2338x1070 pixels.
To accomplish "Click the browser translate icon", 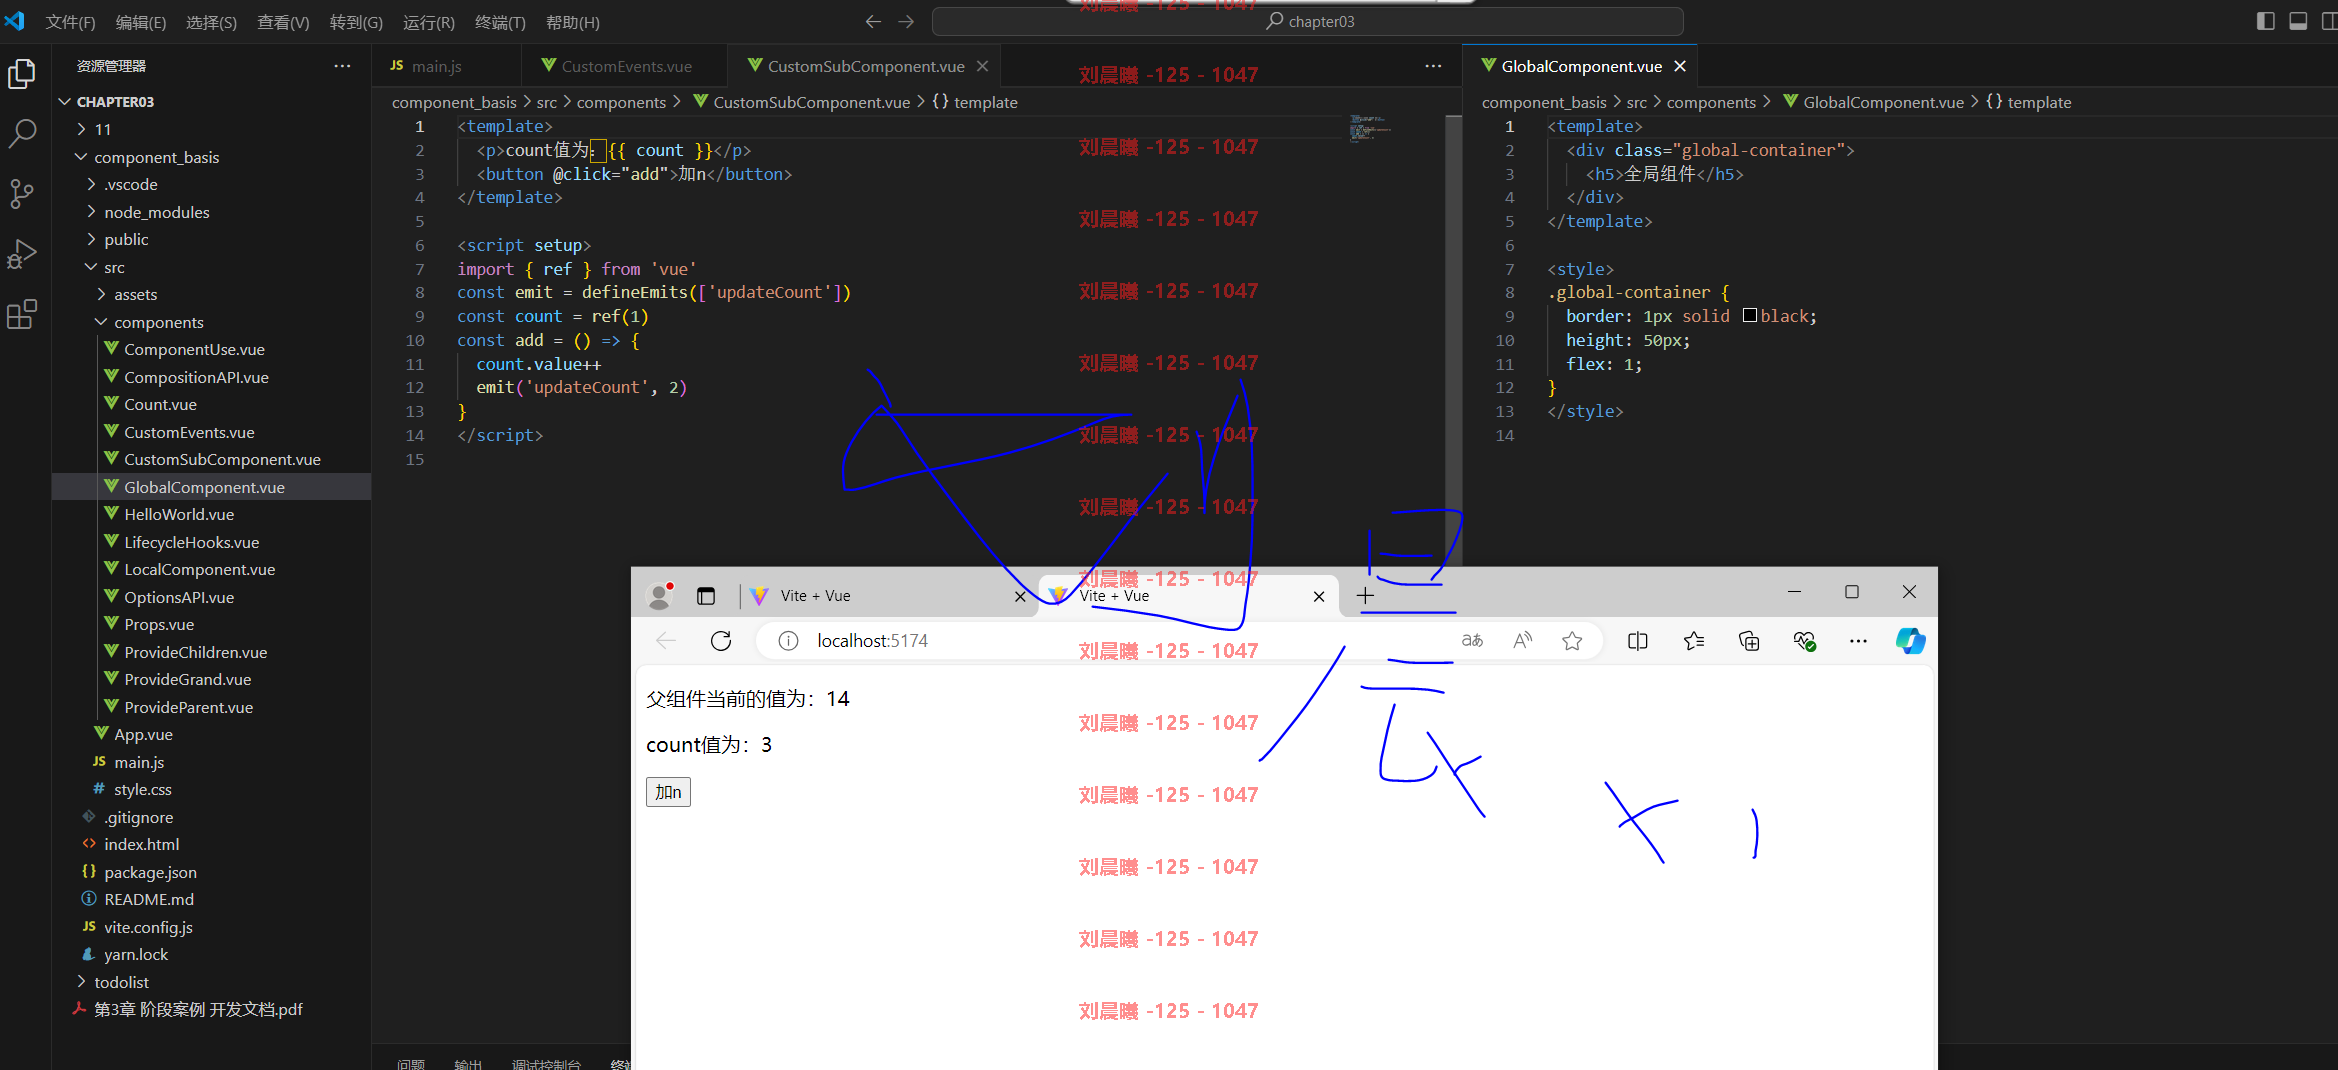I will click(x=1472, y=641).
